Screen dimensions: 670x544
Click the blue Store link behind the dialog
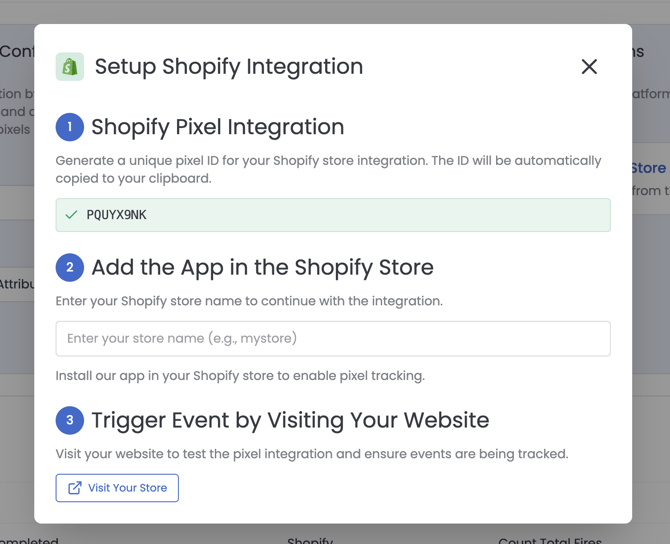click(648, 168)
